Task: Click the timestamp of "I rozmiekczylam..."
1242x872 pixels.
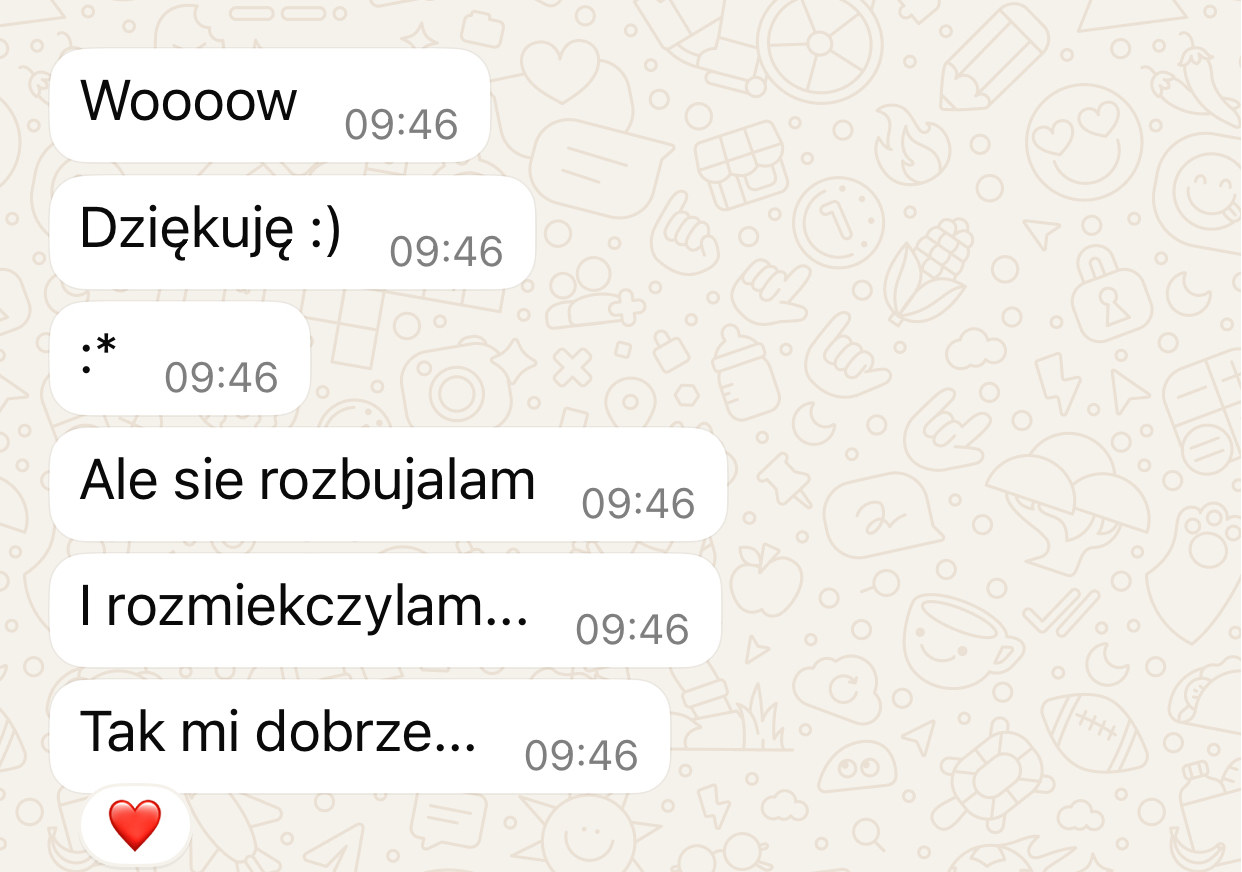Action: click(x=632, y=629)
